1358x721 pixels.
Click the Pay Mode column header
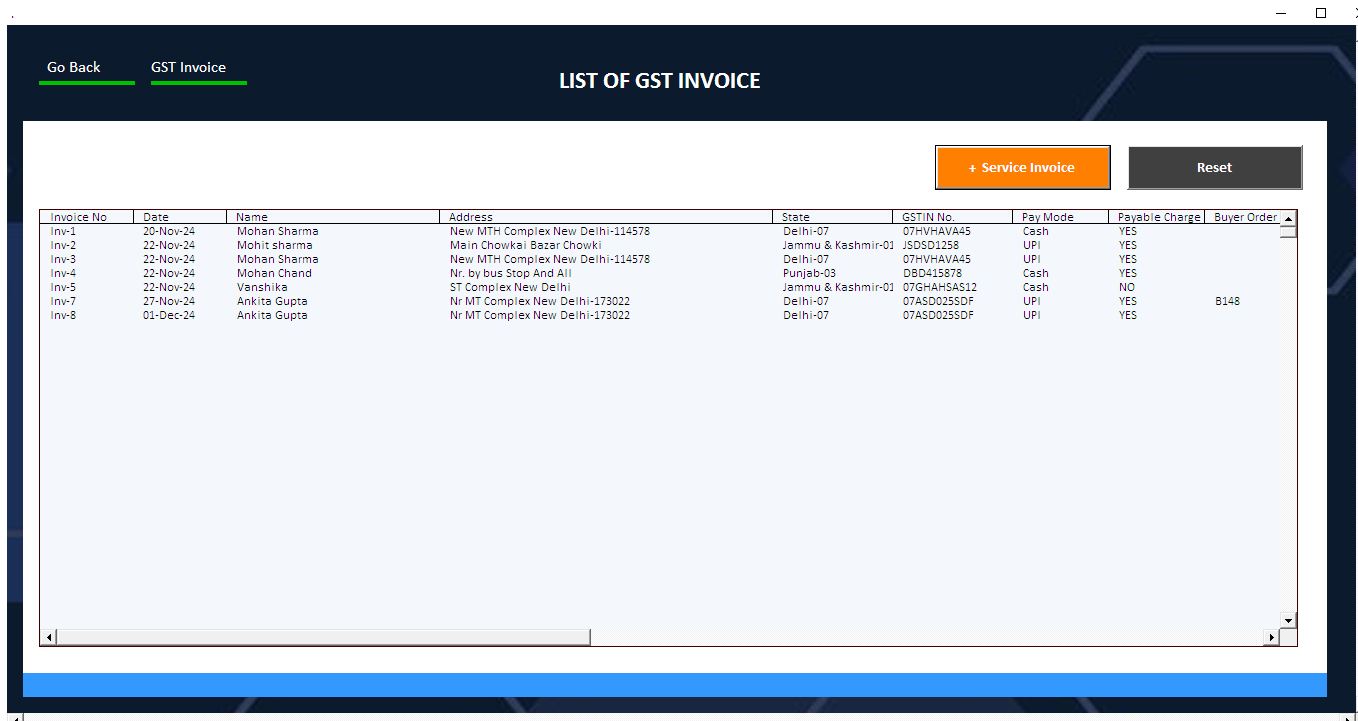(1047, 217)
